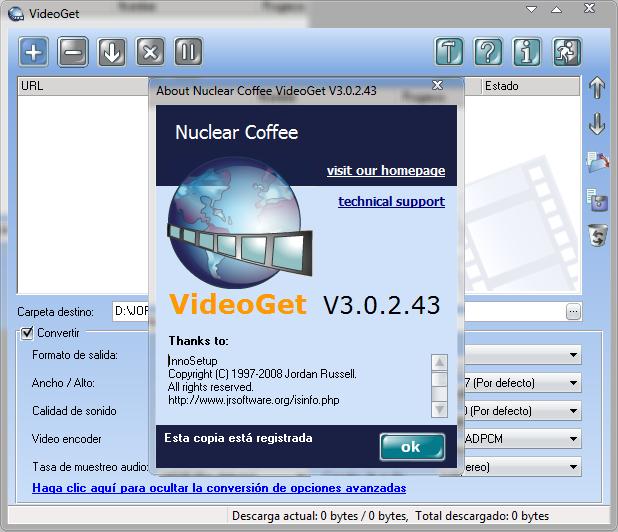The width and height of the screenshot is (618, 532).
Task: Click the documents with red arrow sidebar icon
Action: point(598,162)
